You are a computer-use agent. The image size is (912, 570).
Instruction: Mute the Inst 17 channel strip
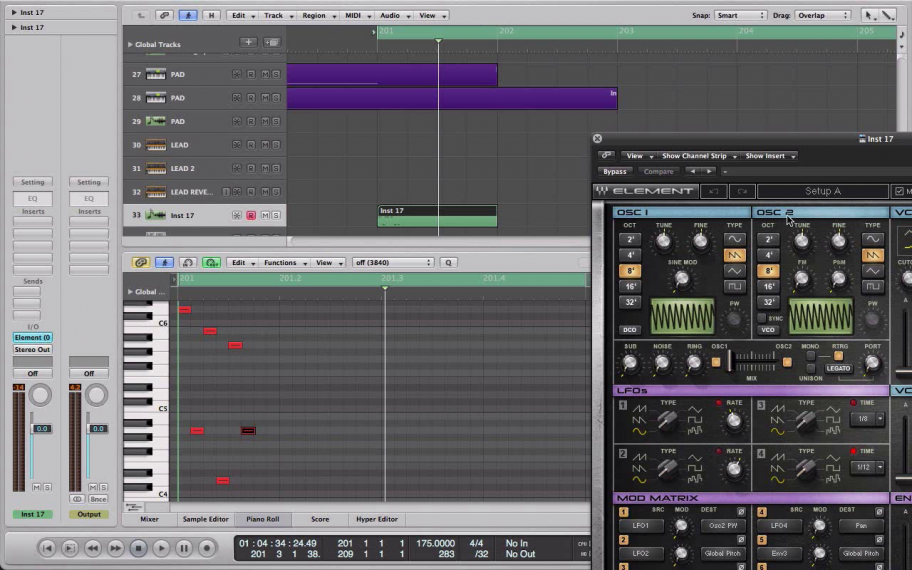[x=36, y=487]
